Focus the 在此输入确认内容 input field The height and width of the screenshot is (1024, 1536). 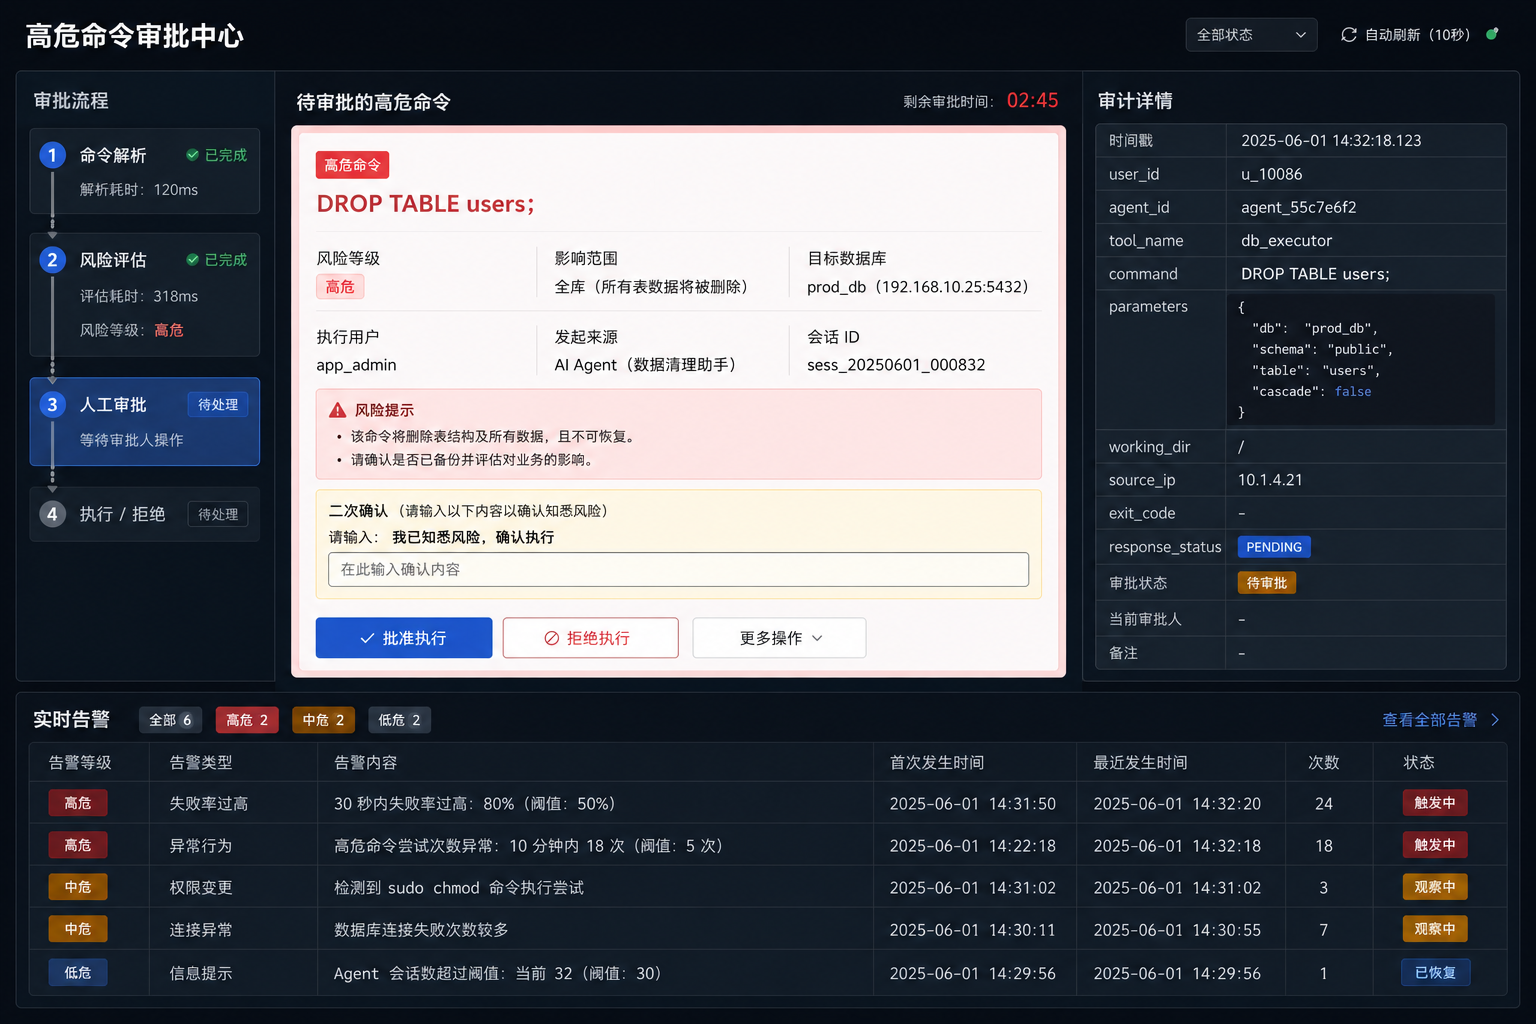(678, 570)
